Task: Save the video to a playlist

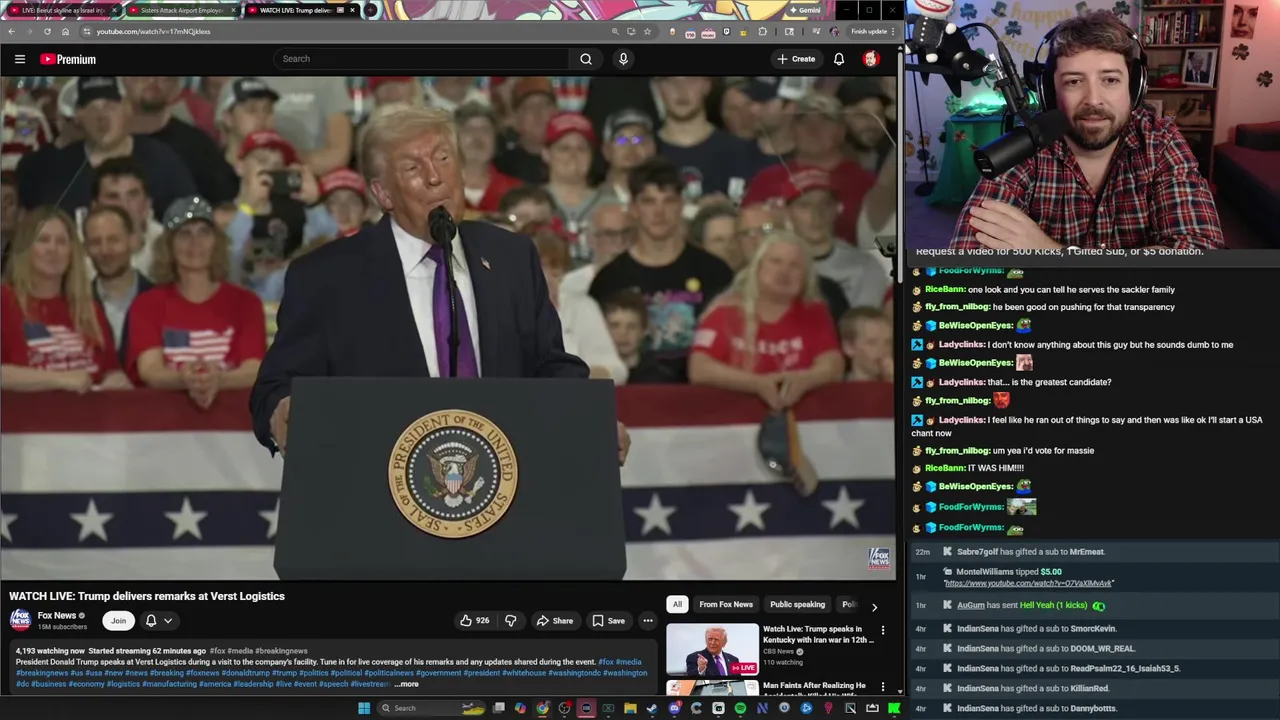Action: coord(608,621)
